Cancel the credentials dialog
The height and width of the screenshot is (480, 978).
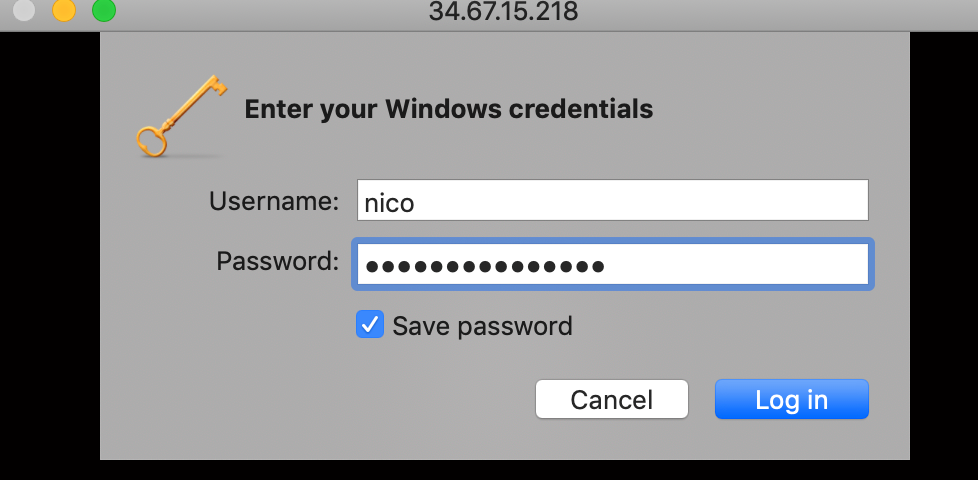pyautogui.click(x=611, y=400)
